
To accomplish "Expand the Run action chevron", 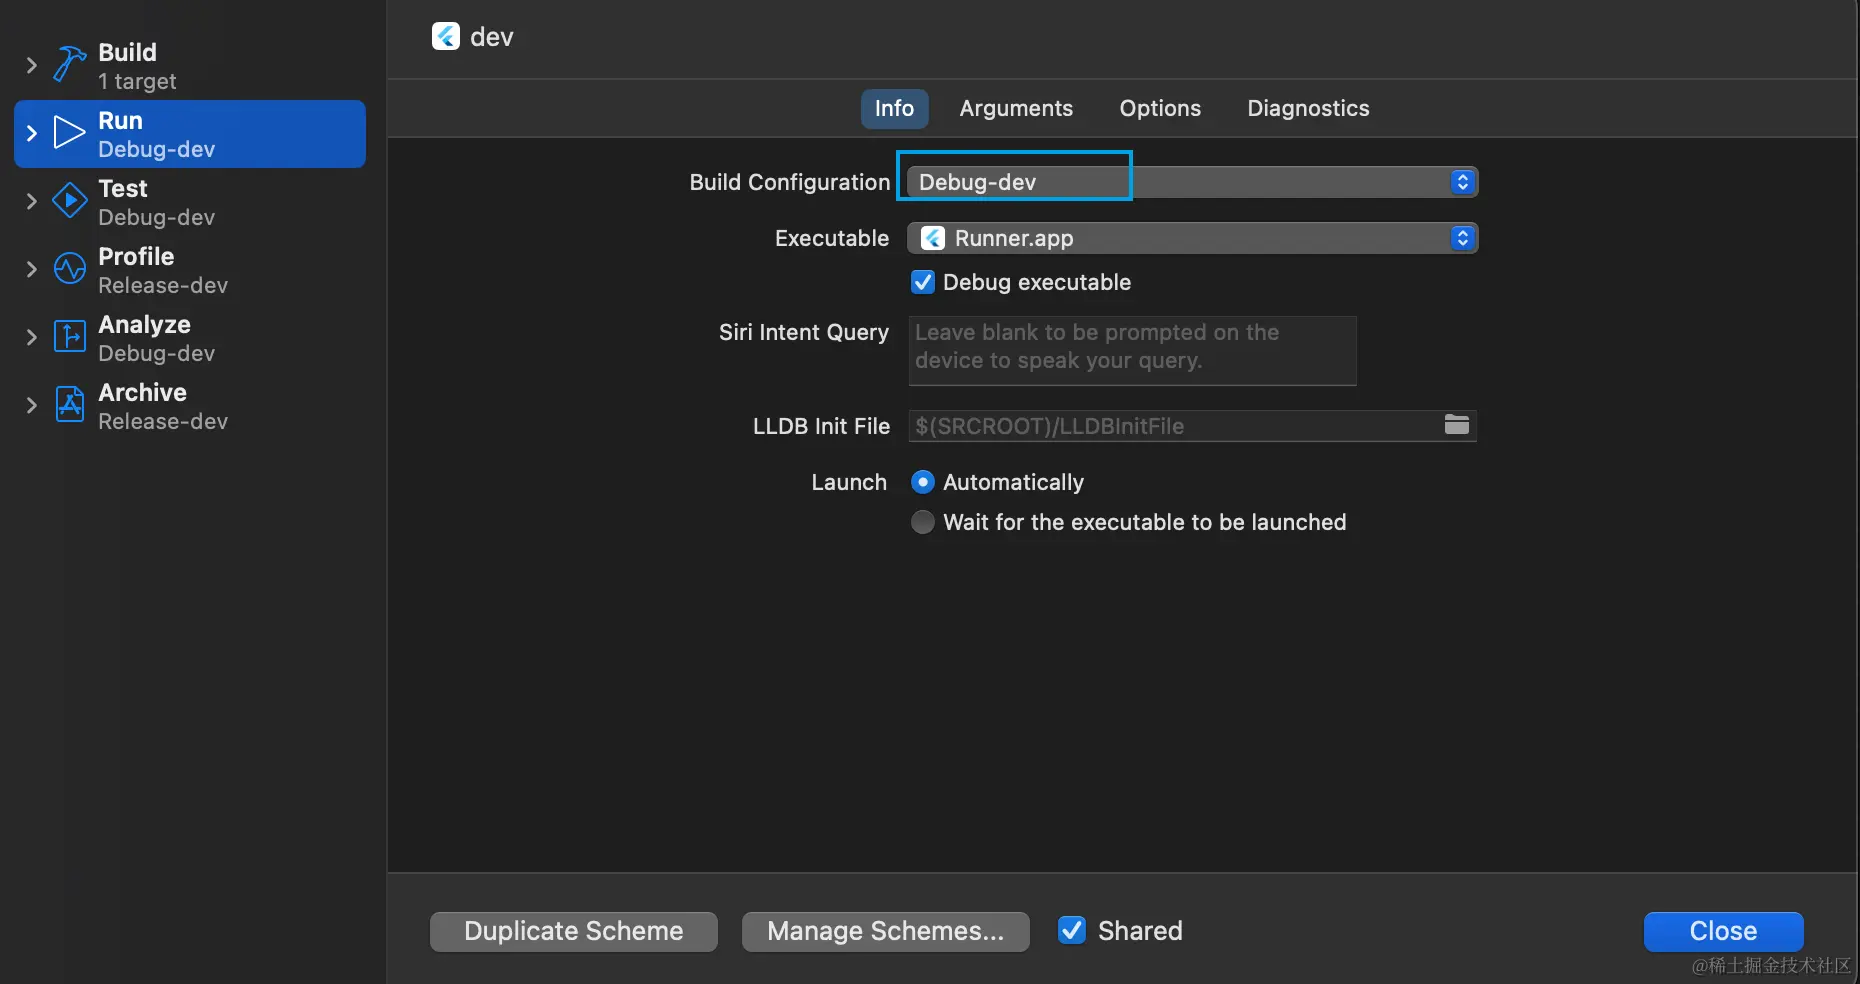I will [x=31, y=133].
